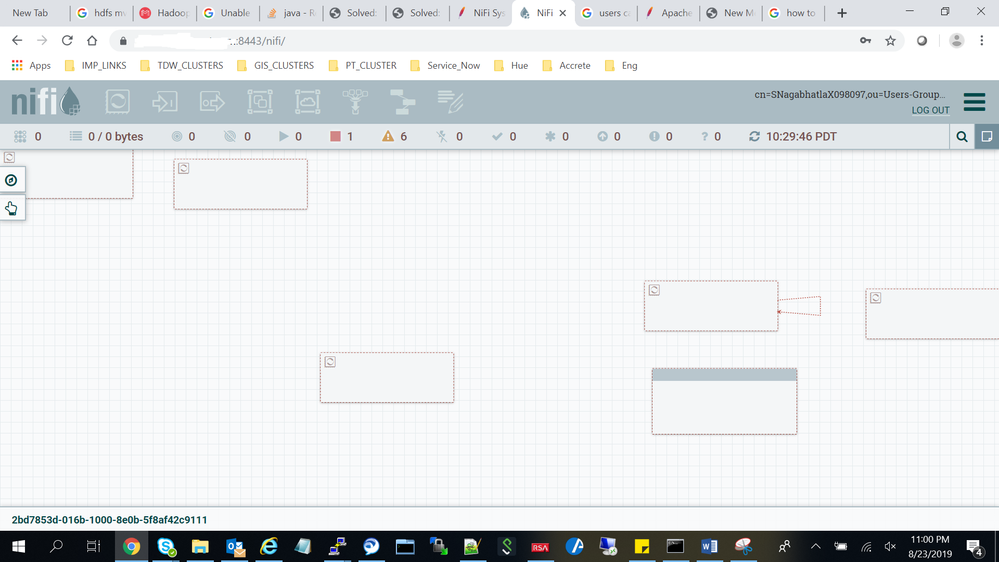This screenshot has width=999, height=562.
Task: Close the active NiFi browser tab
Action: pos(563,13)
